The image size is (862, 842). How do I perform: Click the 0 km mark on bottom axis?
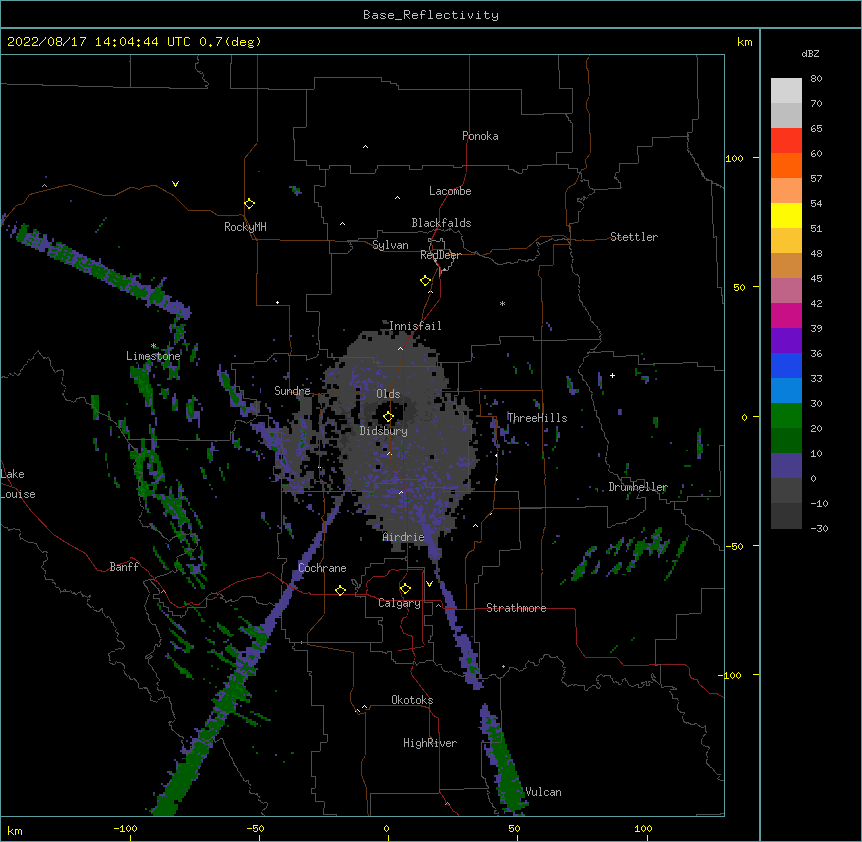(386, 828)
